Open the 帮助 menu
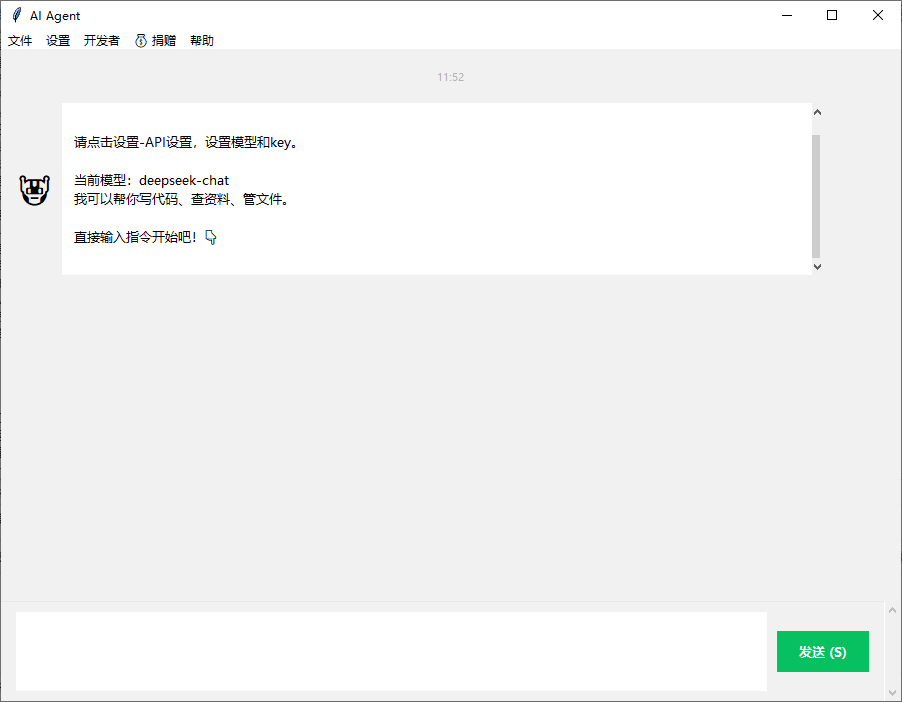 (x=200, y=40)
